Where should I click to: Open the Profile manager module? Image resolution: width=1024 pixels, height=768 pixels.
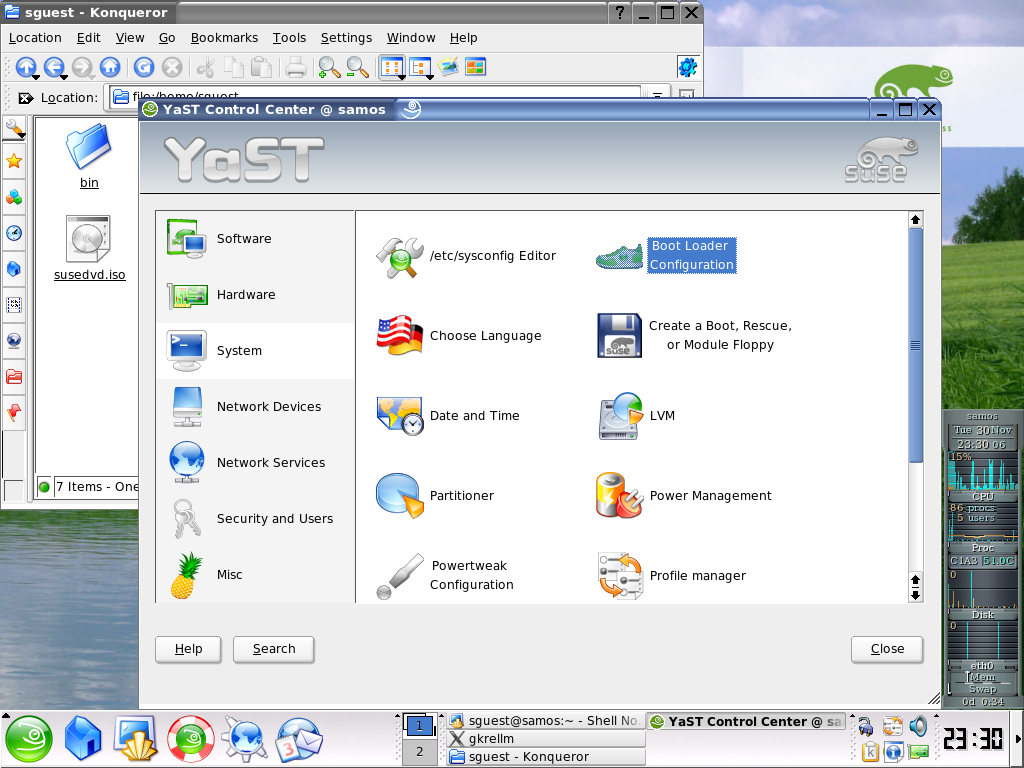[671, 575]
